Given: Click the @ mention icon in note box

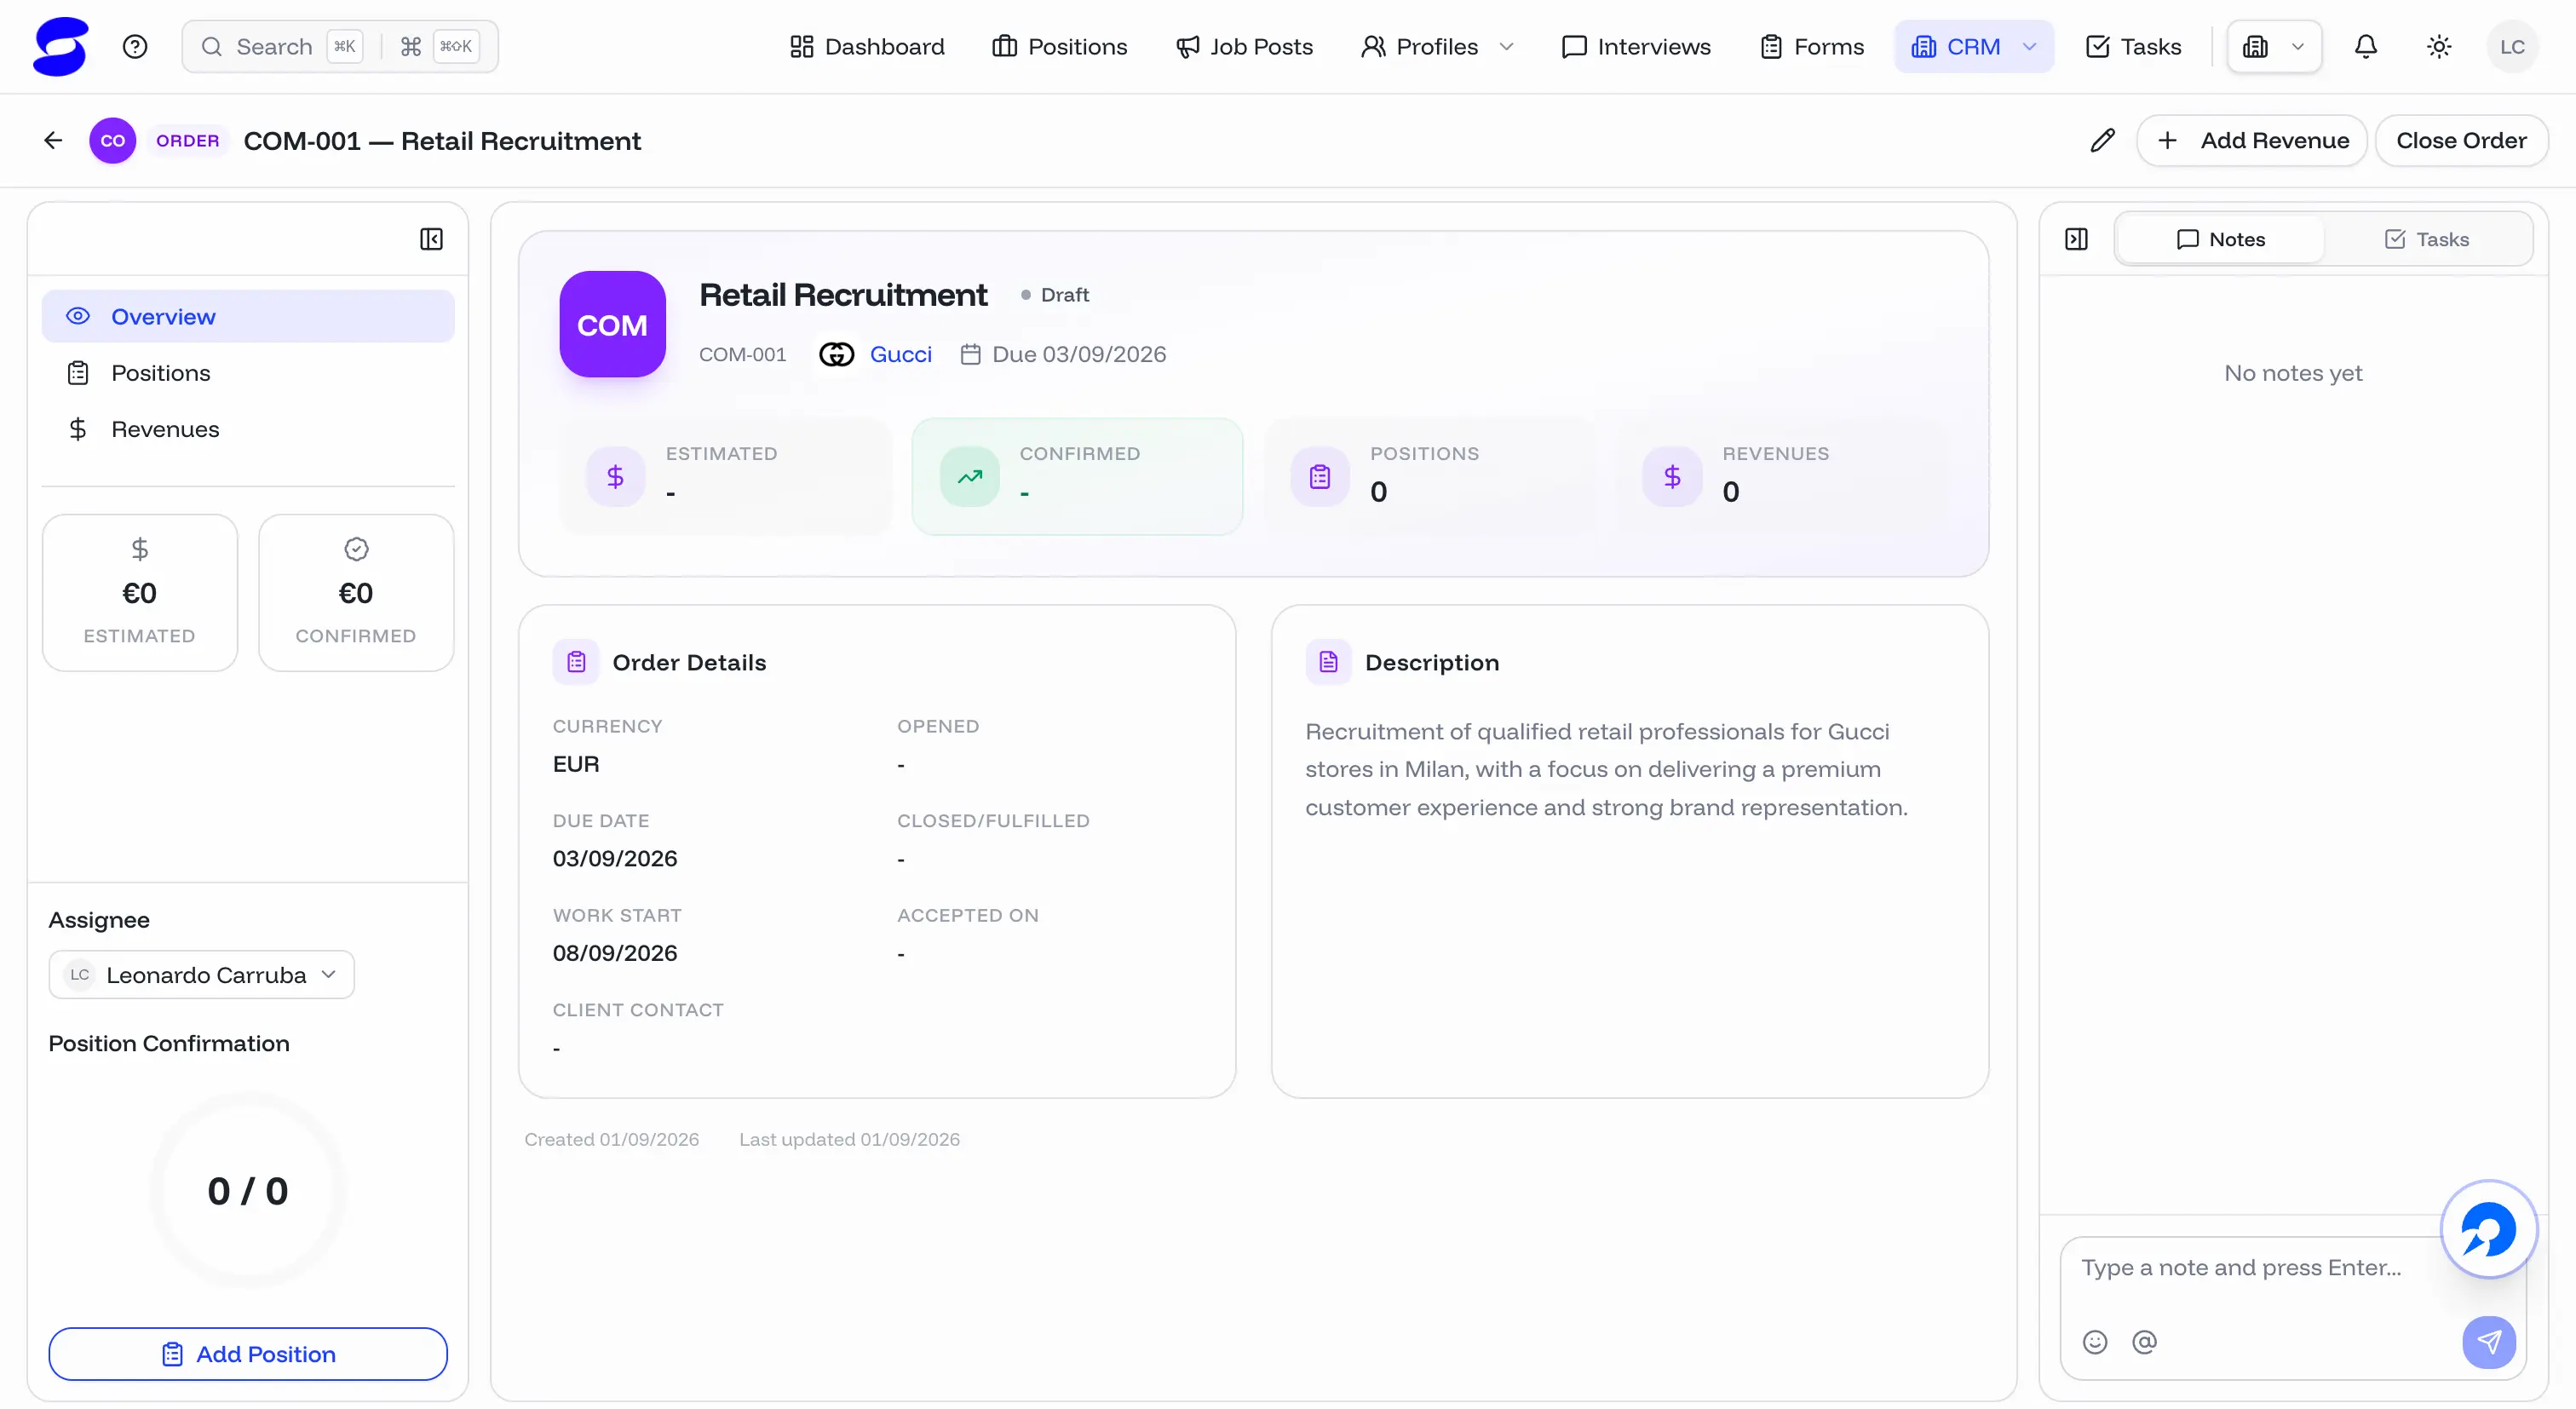Looking at the screenshot, I should [2144, 1341].
